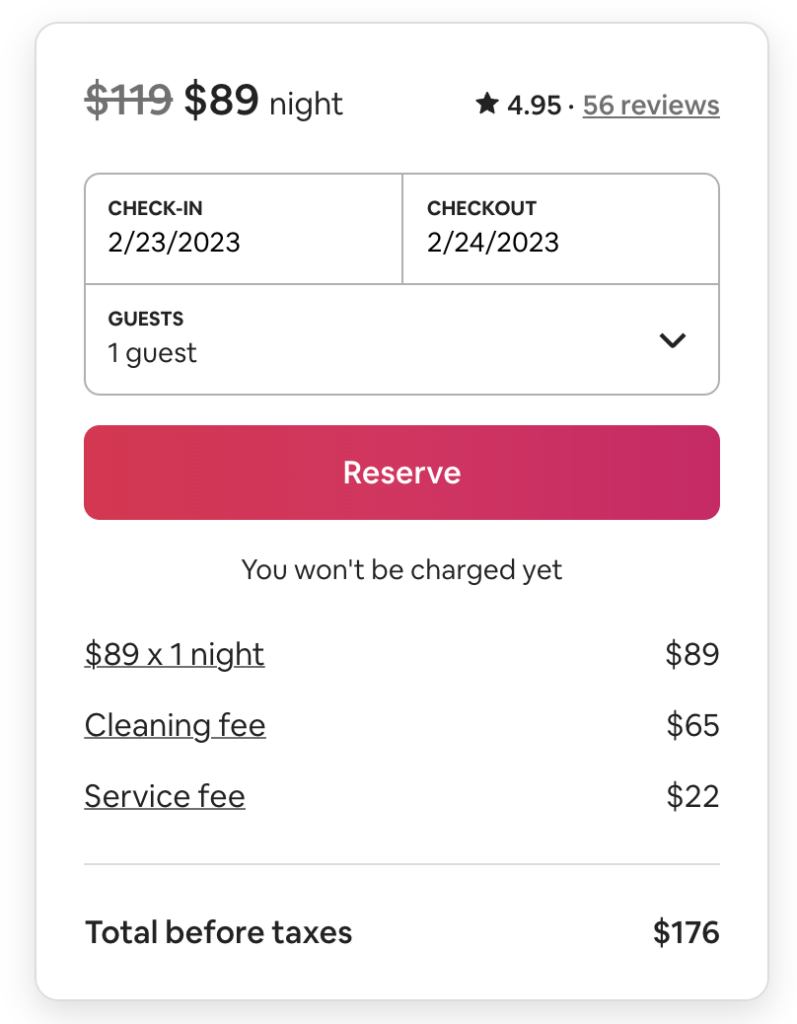Open the Cleaning fee details link
This screenshot has height=1024, width=797.
pos(175,725)
